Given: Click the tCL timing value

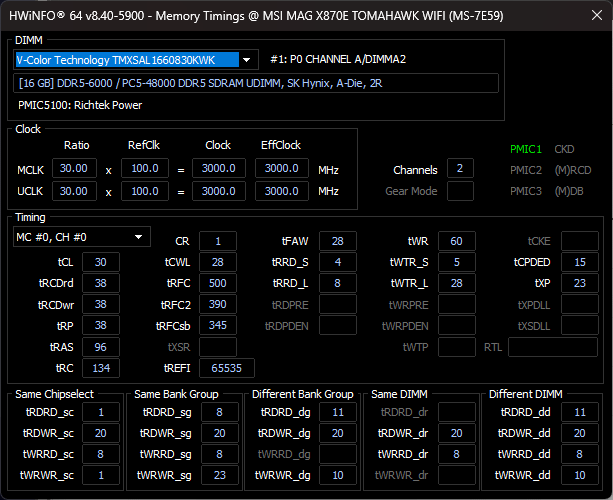Looking at the screenshot, I should coord(100,262).
